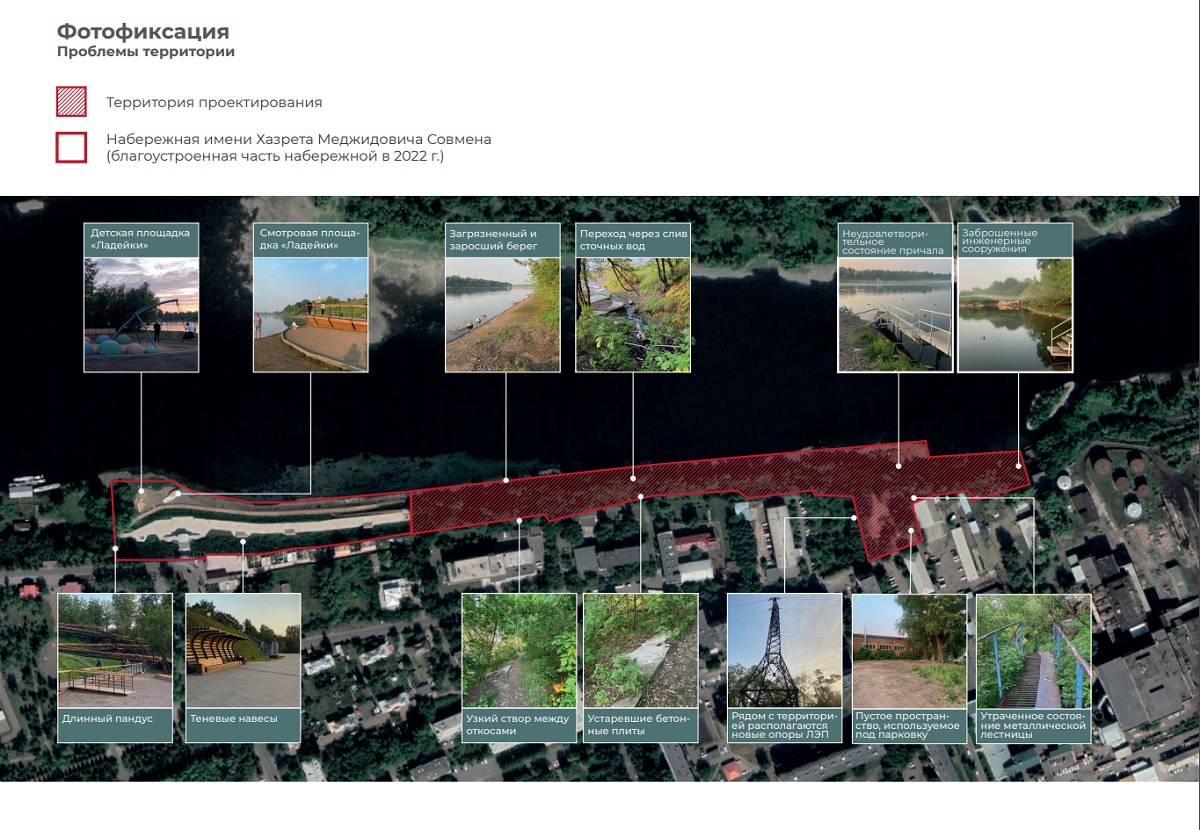Screen dimensions: 1200x830
Task: Open the Теневые навесы canopy photo
Action: [x=243, y=650]
